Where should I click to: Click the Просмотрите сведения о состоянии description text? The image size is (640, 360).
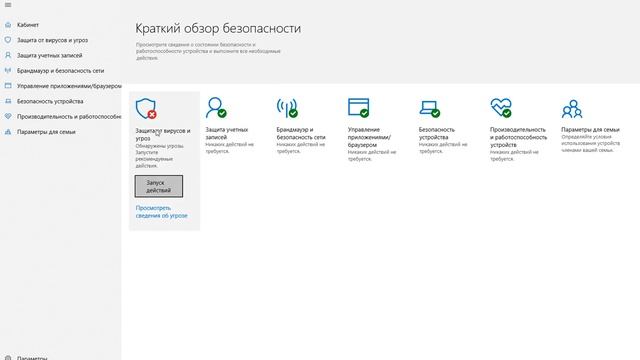[x=208, y=51]
